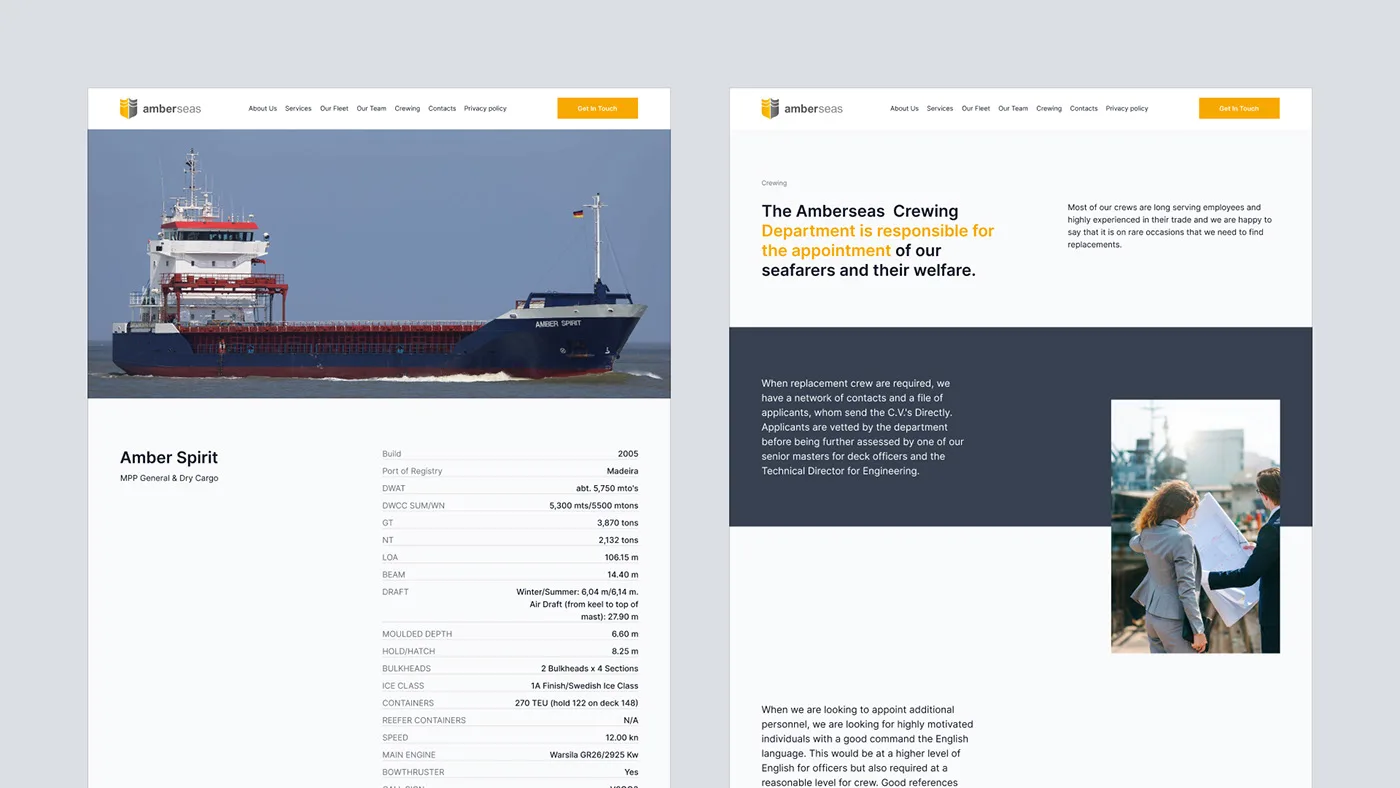1400x788 pixels.
Task: Click the small Crewing breadcrumb label
Action: tap(774, 183)
